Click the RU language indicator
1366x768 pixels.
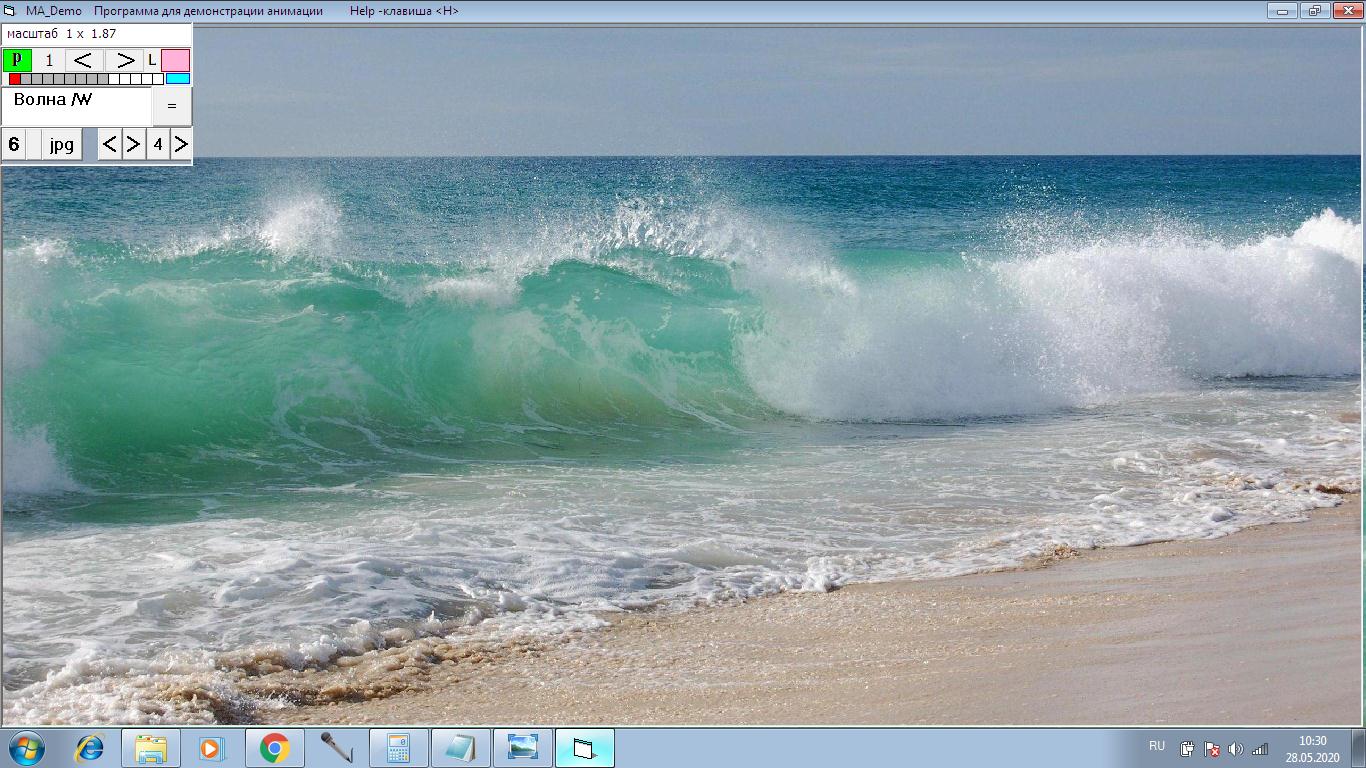pyautogui.click(x=1157, y=746)
